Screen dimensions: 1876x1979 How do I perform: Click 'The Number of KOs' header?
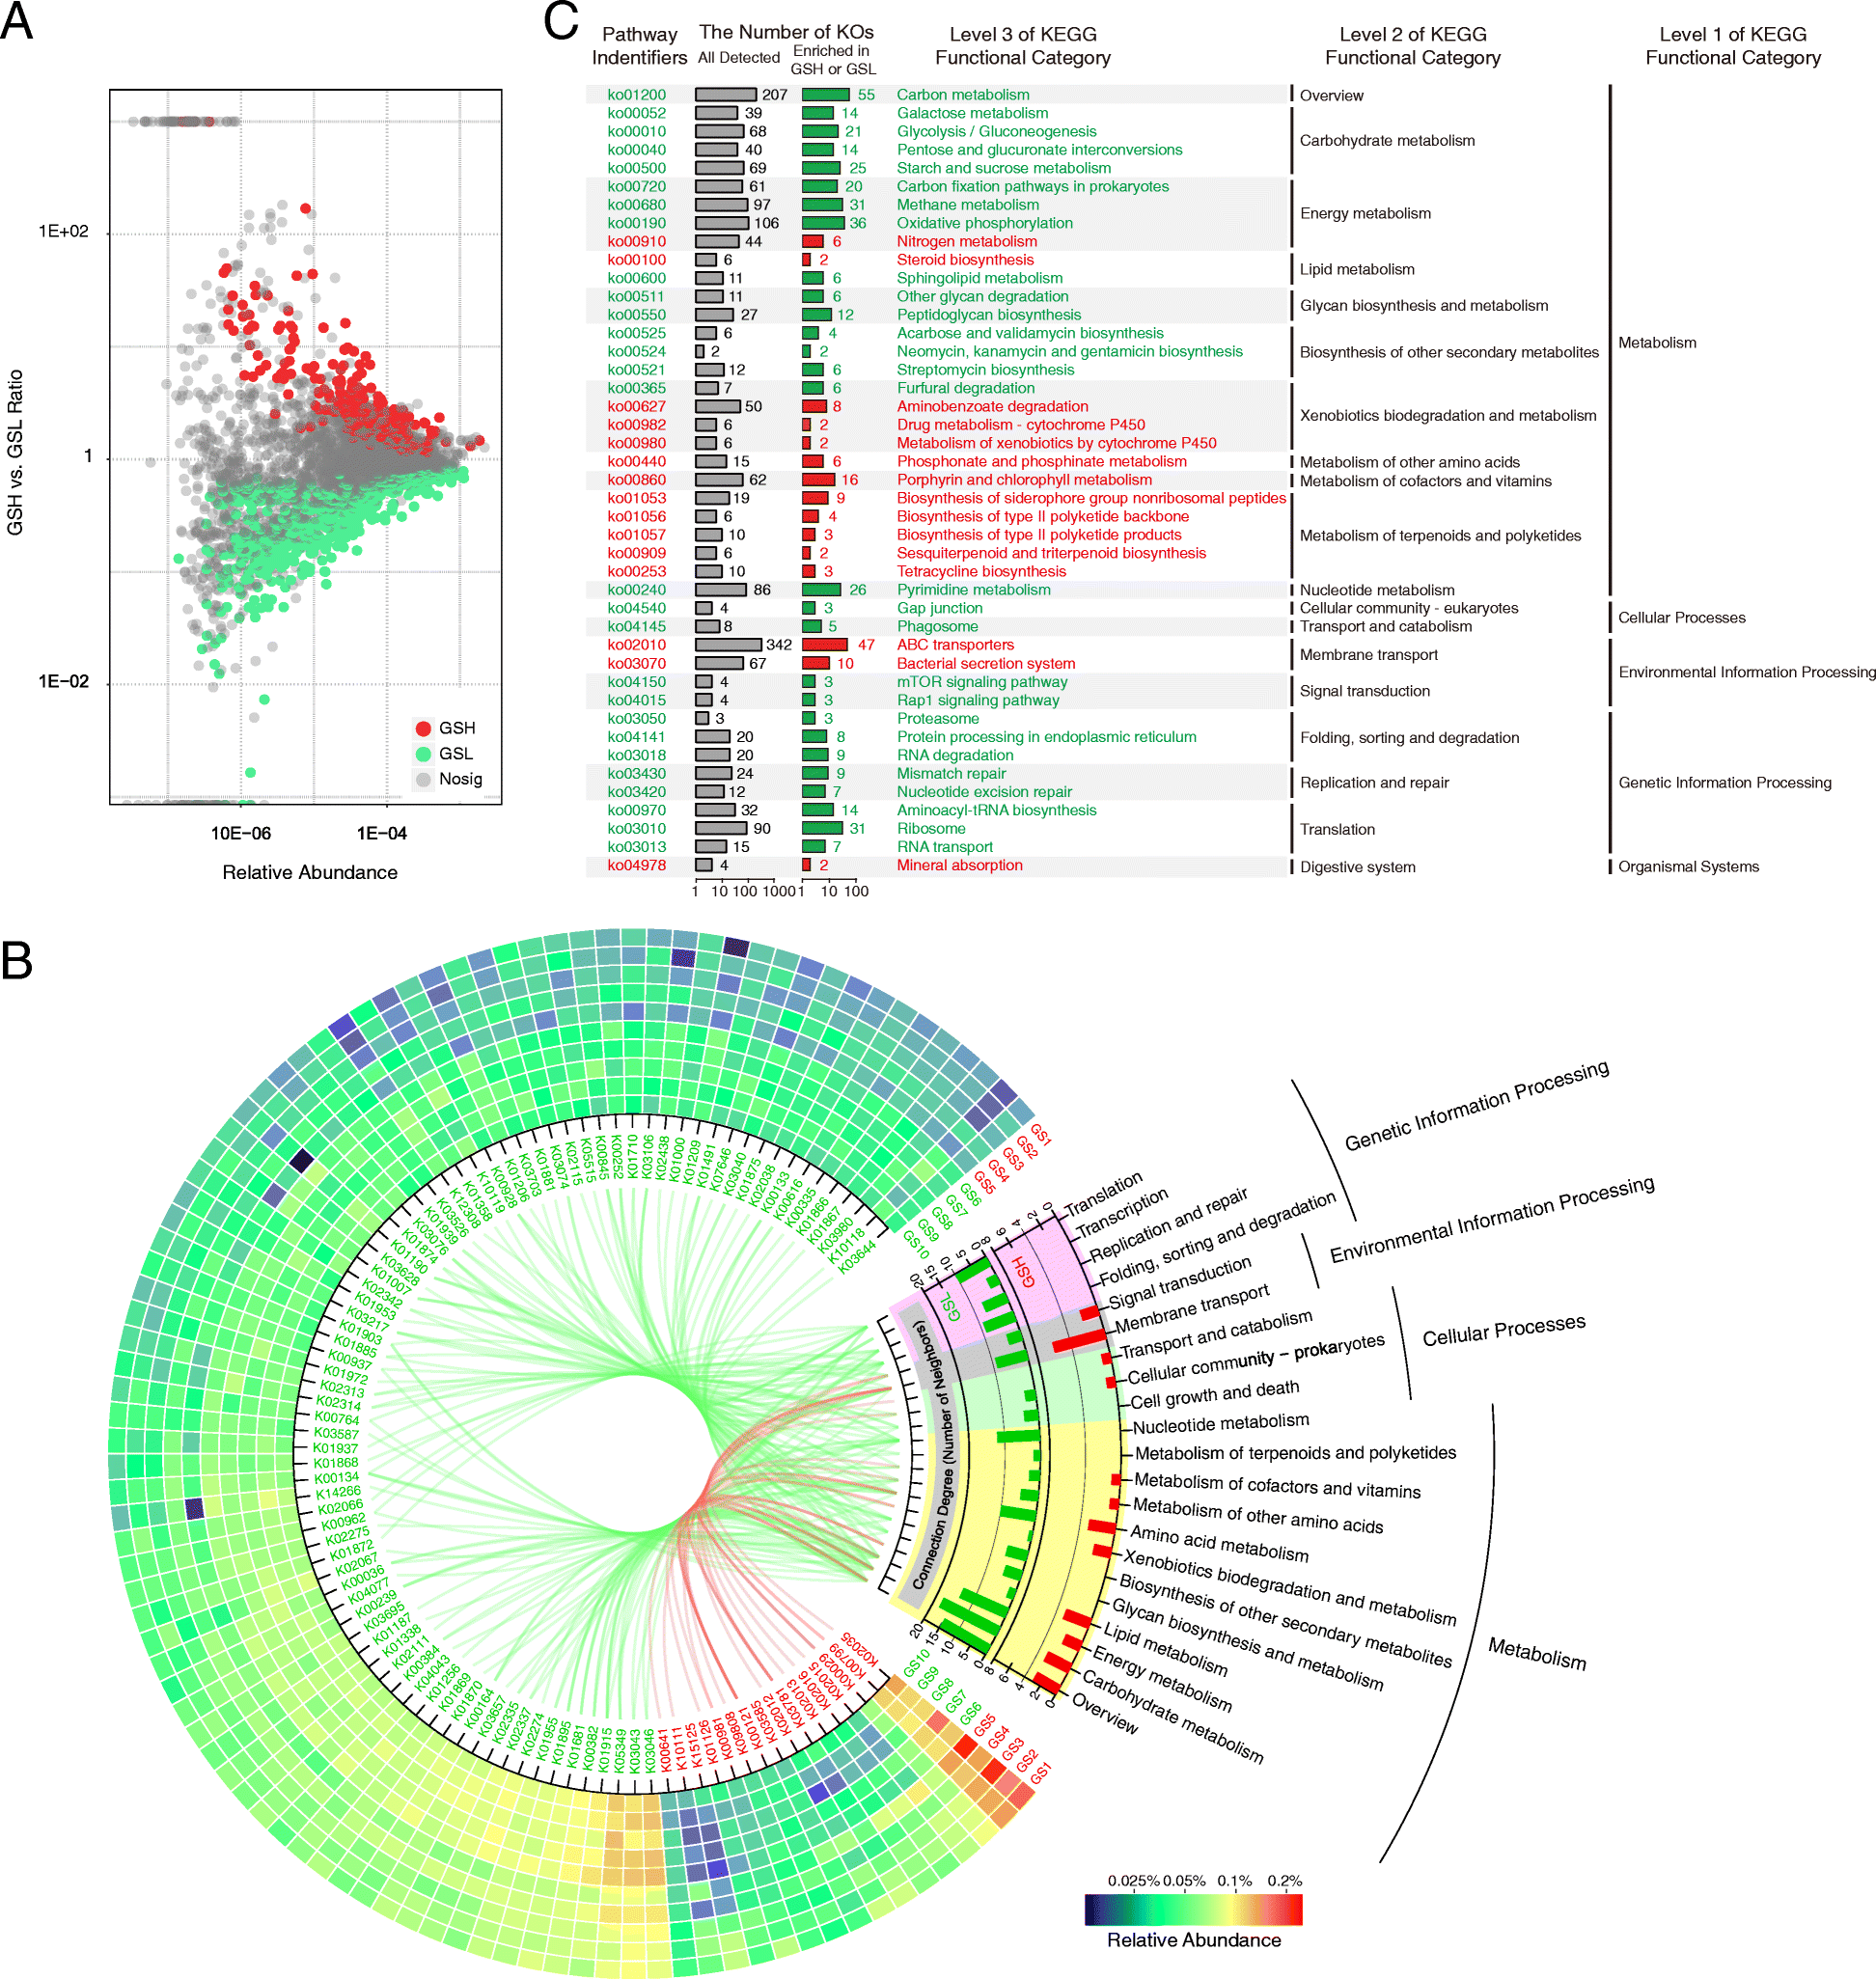786,32
